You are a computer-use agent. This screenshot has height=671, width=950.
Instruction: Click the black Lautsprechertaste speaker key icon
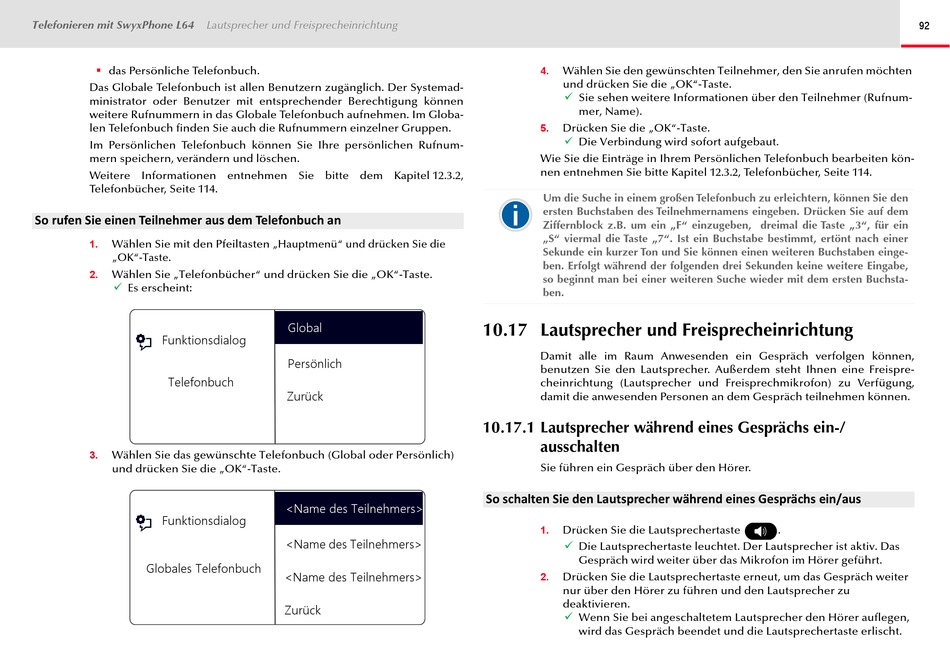click(760, 531)
